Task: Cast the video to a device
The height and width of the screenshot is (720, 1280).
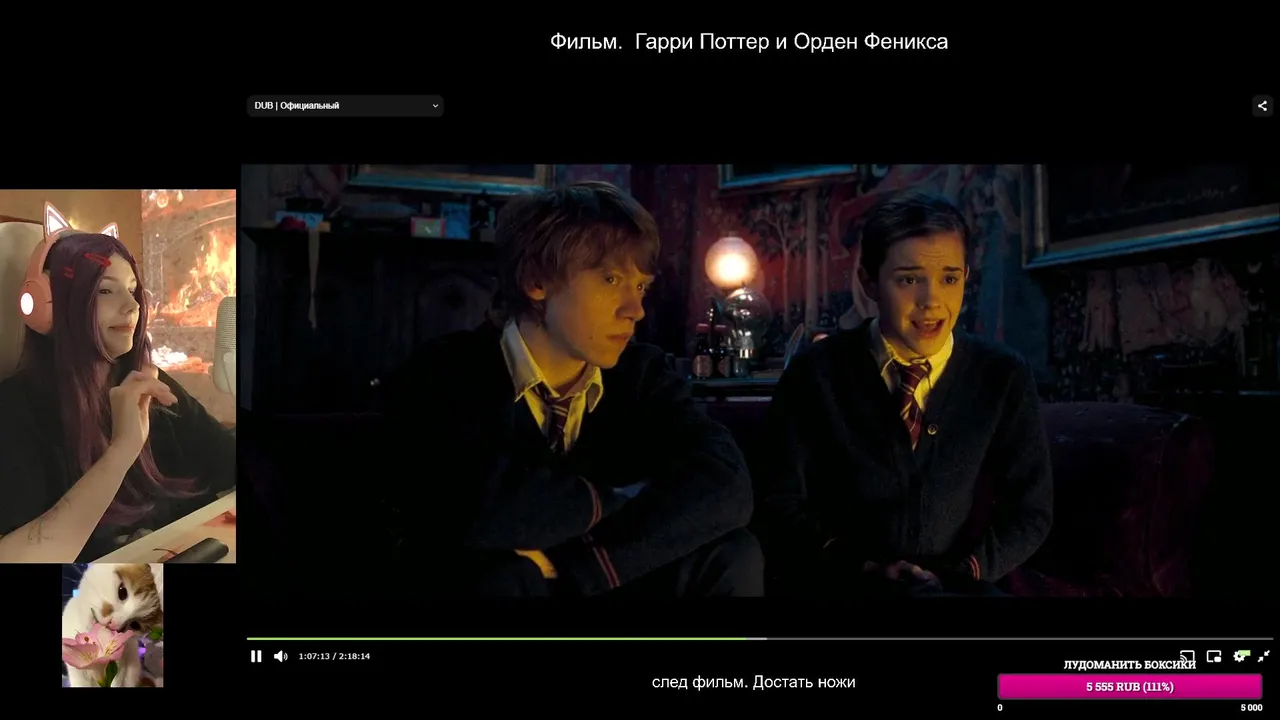Action: pos(1187,656)
